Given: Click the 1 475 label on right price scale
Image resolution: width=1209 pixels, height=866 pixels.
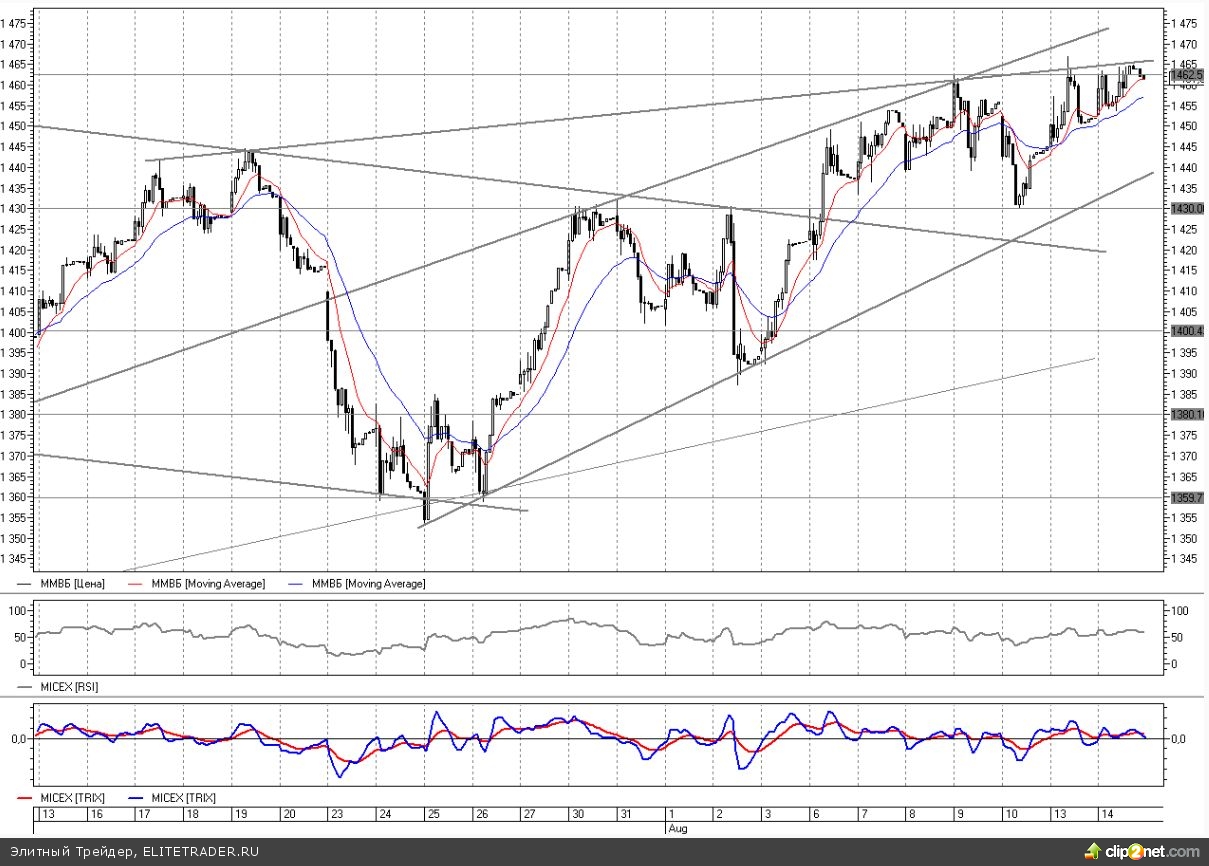Looking at the screenshot, I should click(1186, 23).
